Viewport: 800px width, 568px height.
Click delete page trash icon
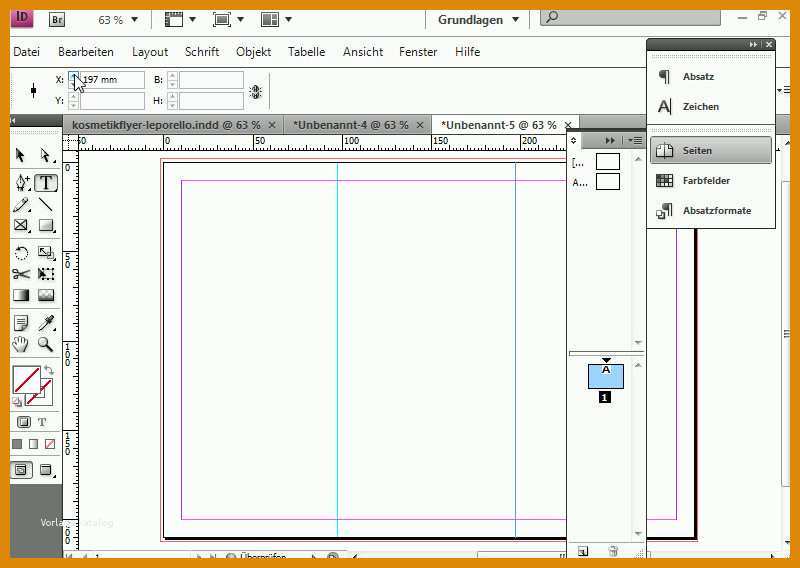click(613, 551)
